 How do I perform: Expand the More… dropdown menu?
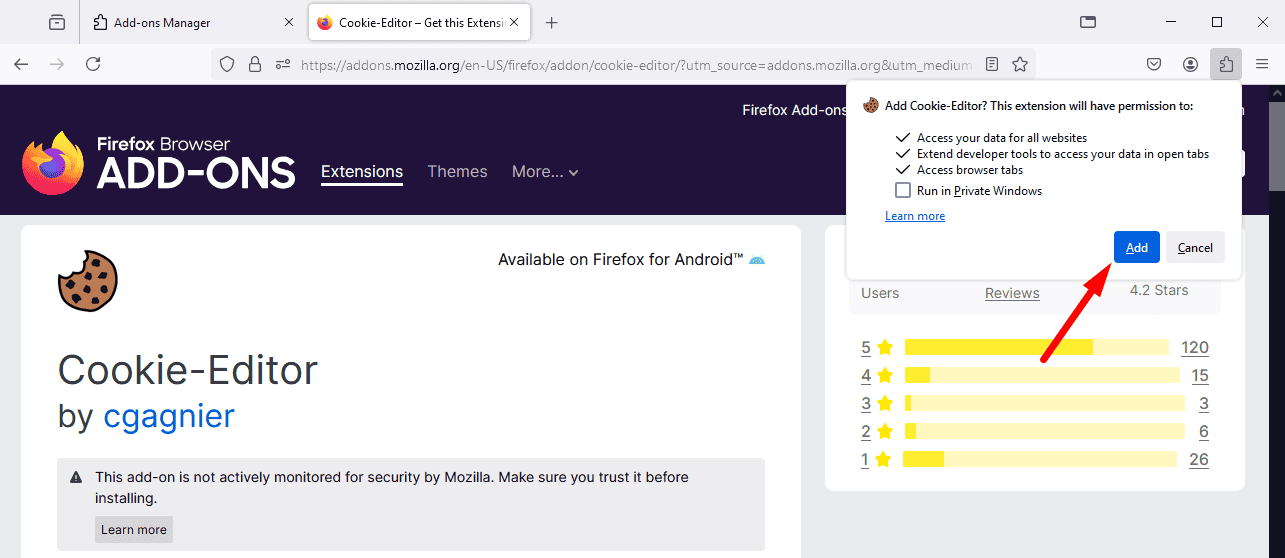(x=545, y=171)
